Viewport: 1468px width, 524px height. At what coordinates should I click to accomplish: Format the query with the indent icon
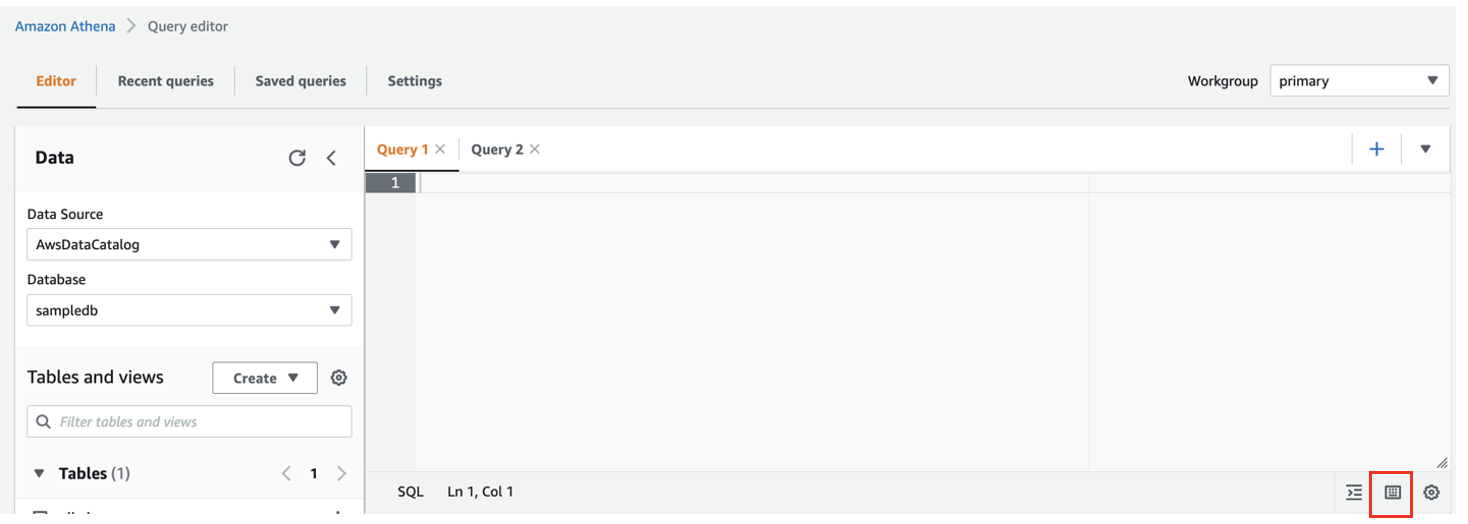[1354, 492]
